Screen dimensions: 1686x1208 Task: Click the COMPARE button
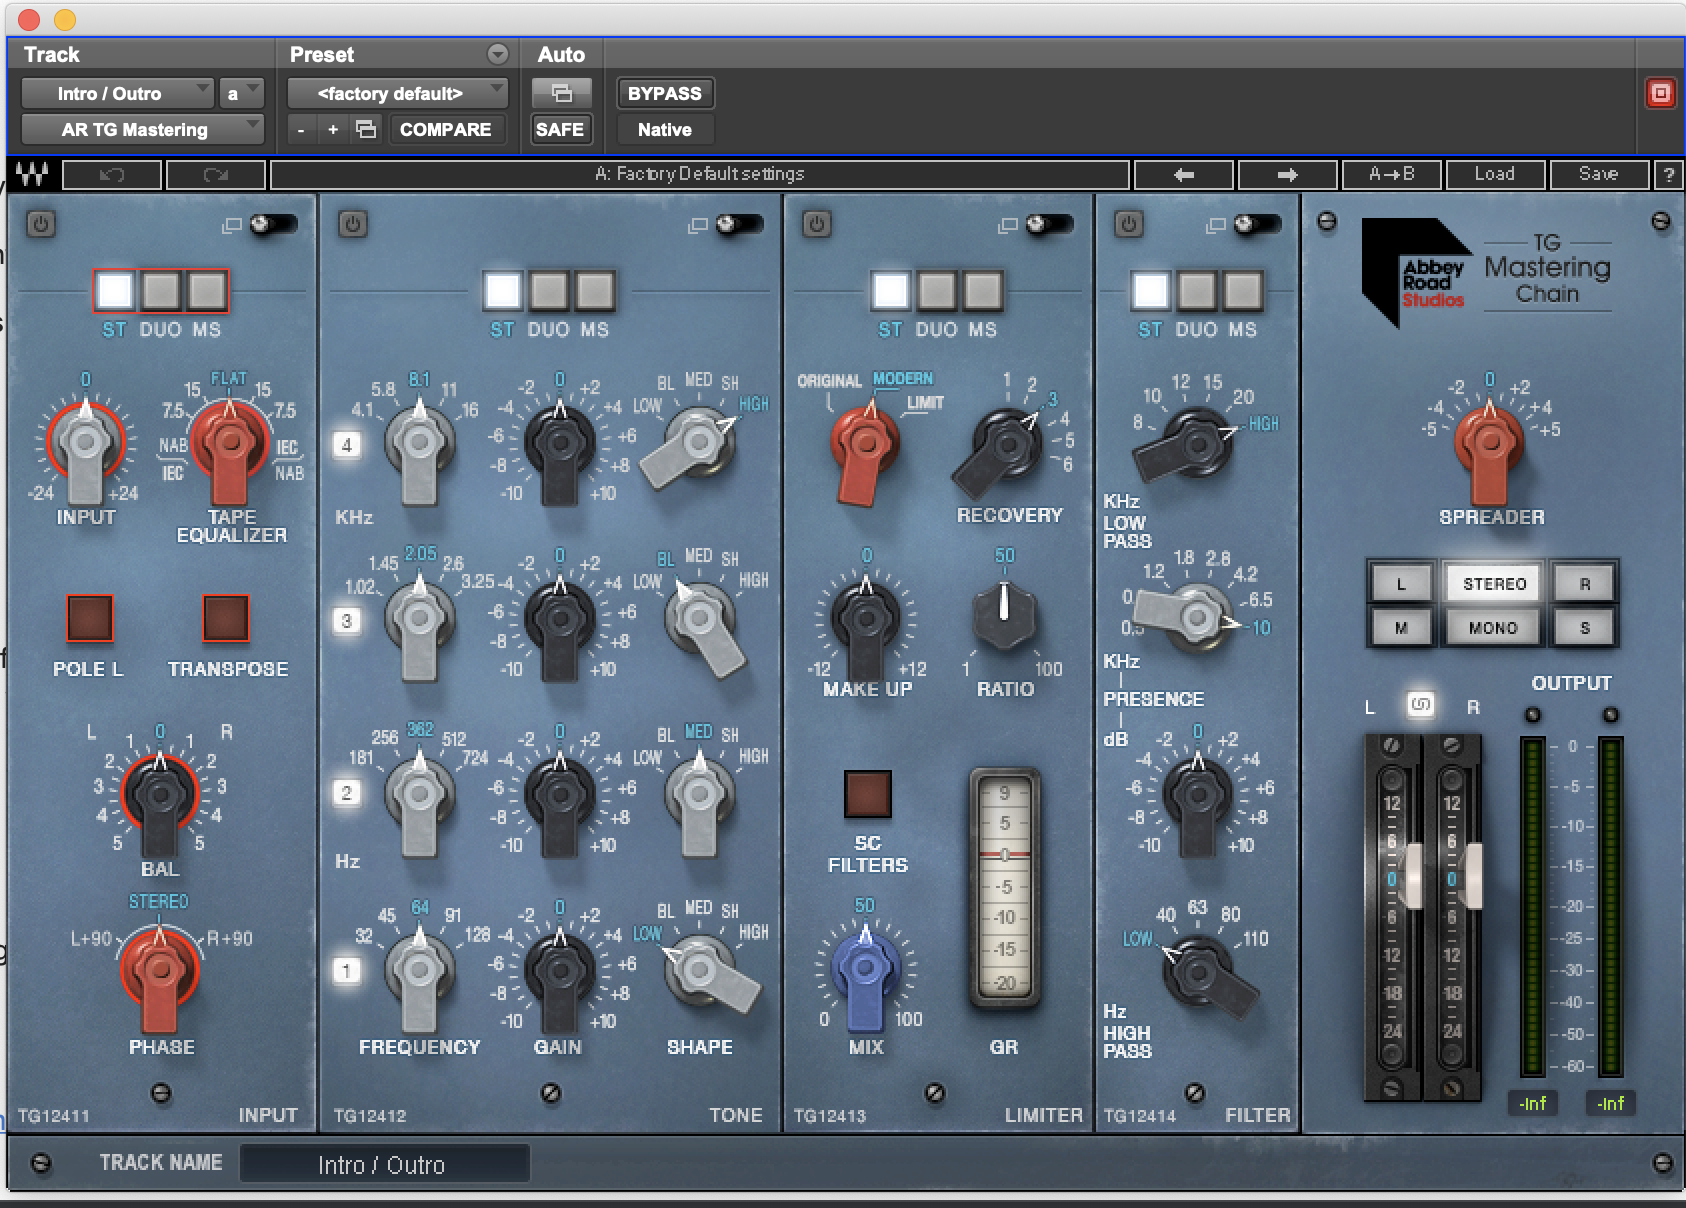(445, 130)
